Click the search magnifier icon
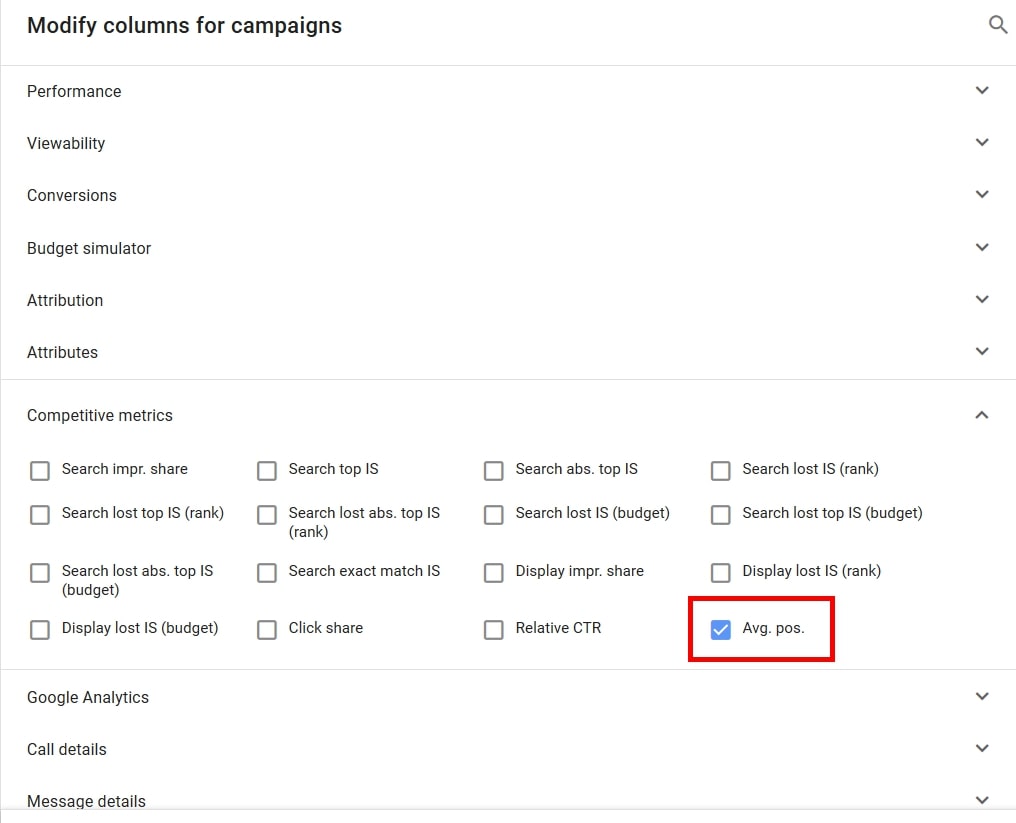1016x823 pixels. pos(997,25)
